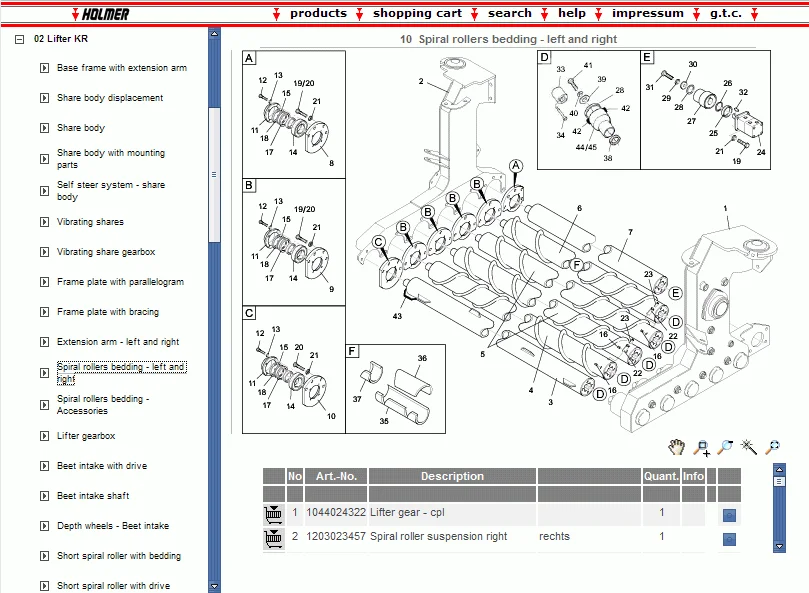Open Share body with mounting parts entry

[x=111, y=158]
